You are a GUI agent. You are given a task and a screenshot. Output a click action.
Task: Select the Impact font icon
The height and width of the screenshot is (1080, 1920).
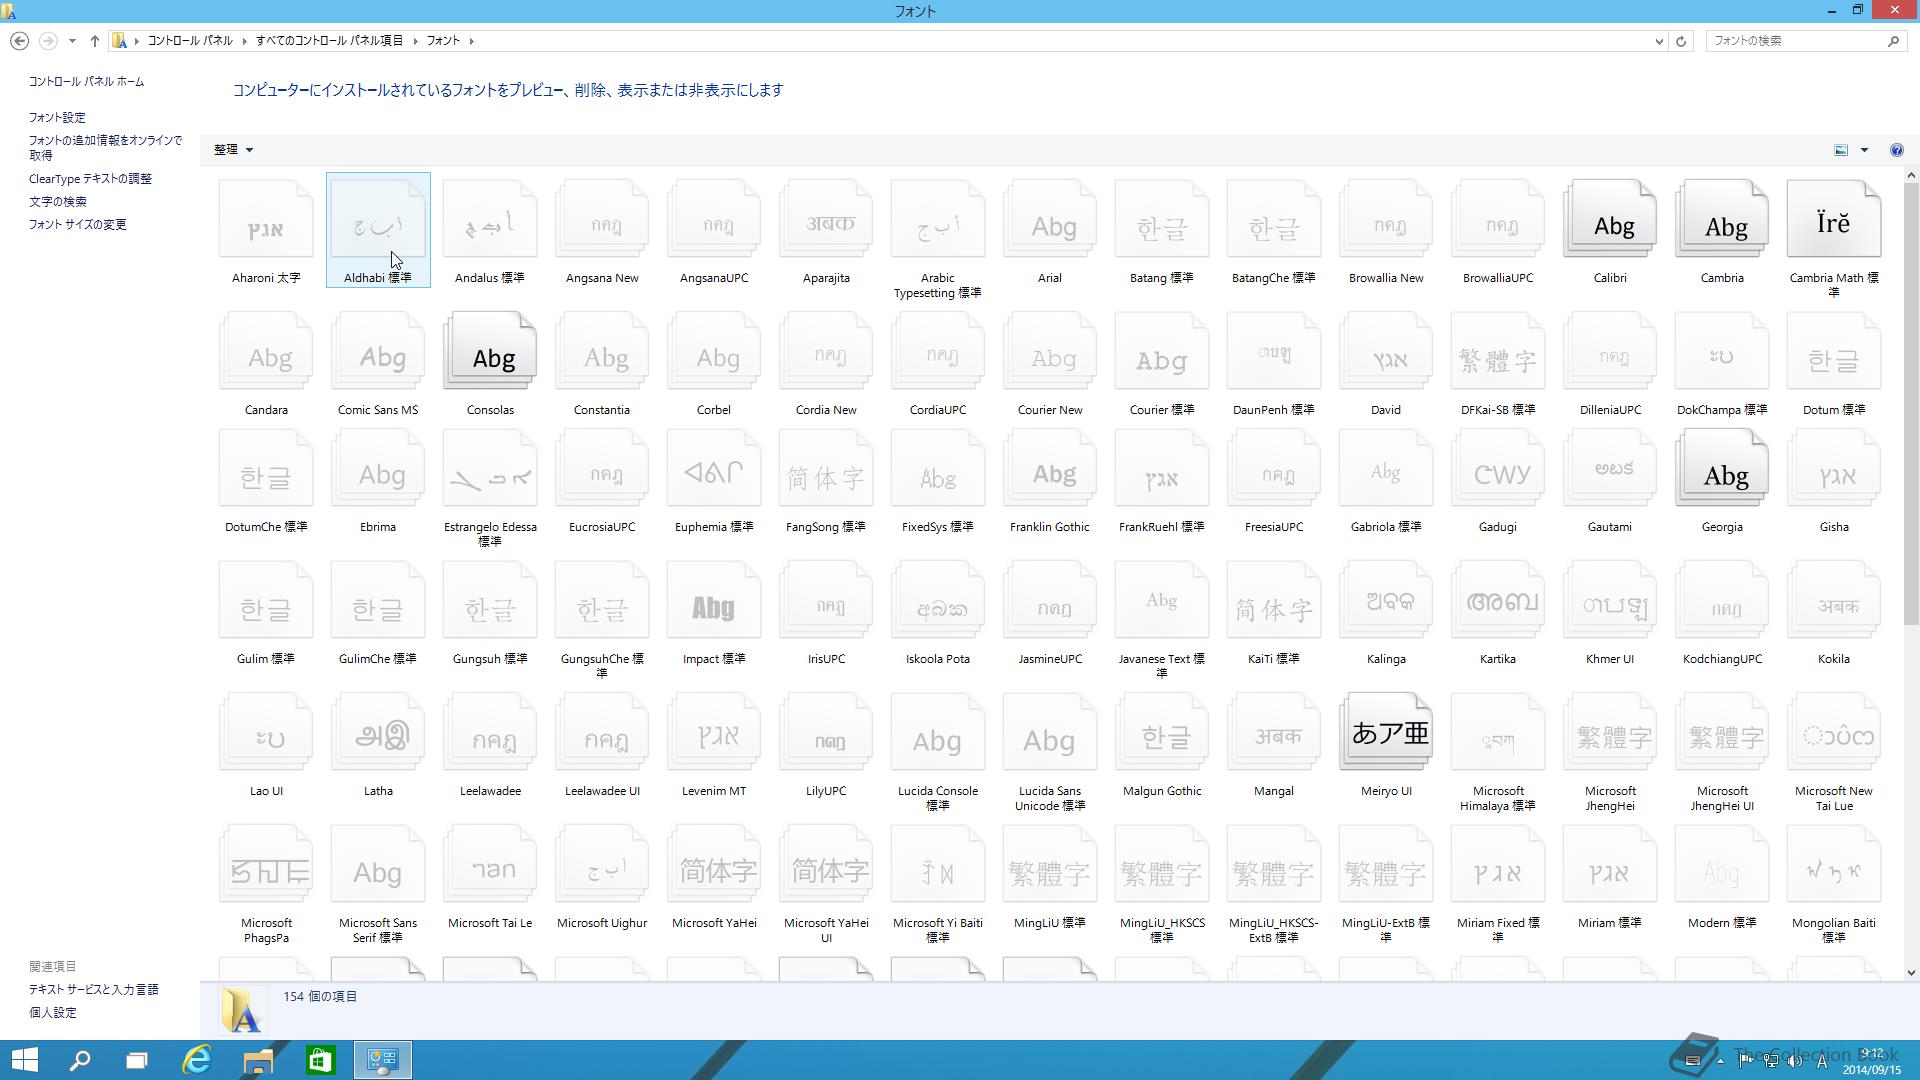pyautogui.click(x=714, y=602)
